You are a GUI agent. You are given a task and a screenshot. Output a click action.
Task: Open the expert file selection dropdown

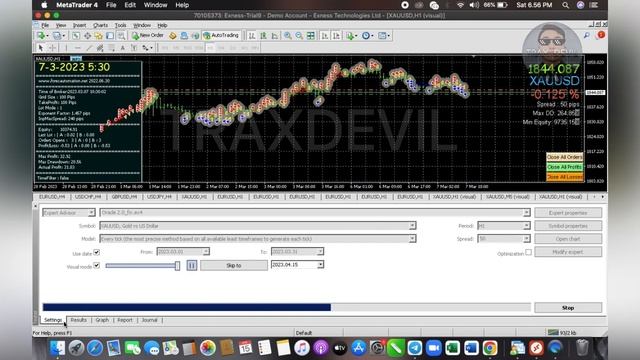coord(527,213)
